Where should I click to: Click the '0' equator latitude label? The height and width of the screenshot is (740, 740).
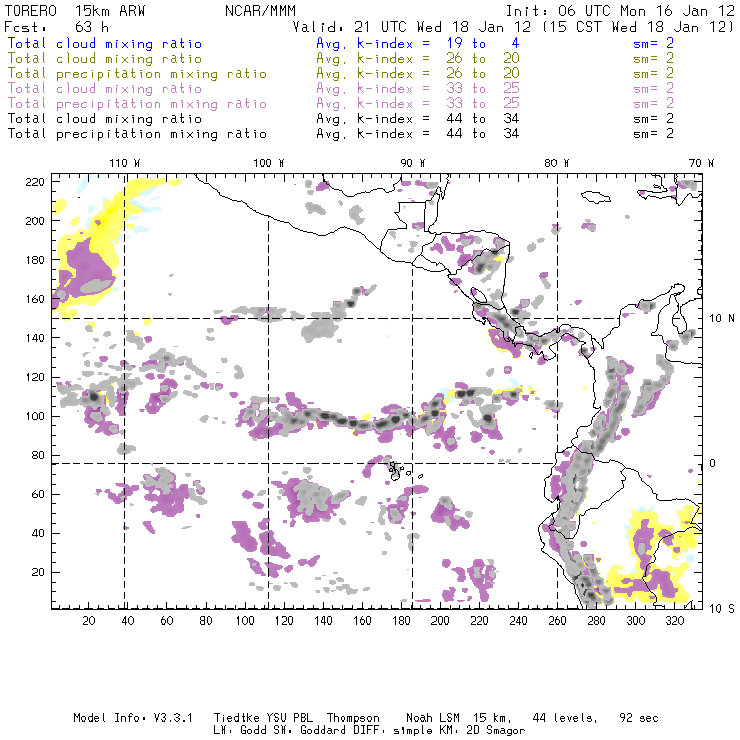coord(712,463)
